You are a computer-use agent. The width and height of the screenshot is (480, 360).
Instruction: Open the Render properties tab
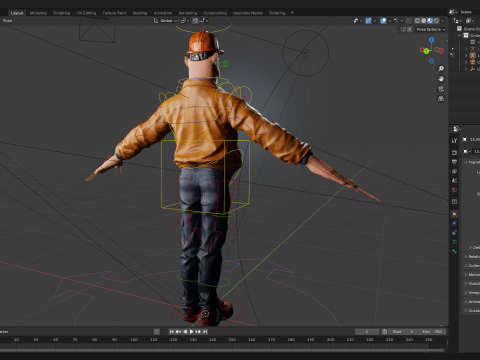(x=454, y=153)
